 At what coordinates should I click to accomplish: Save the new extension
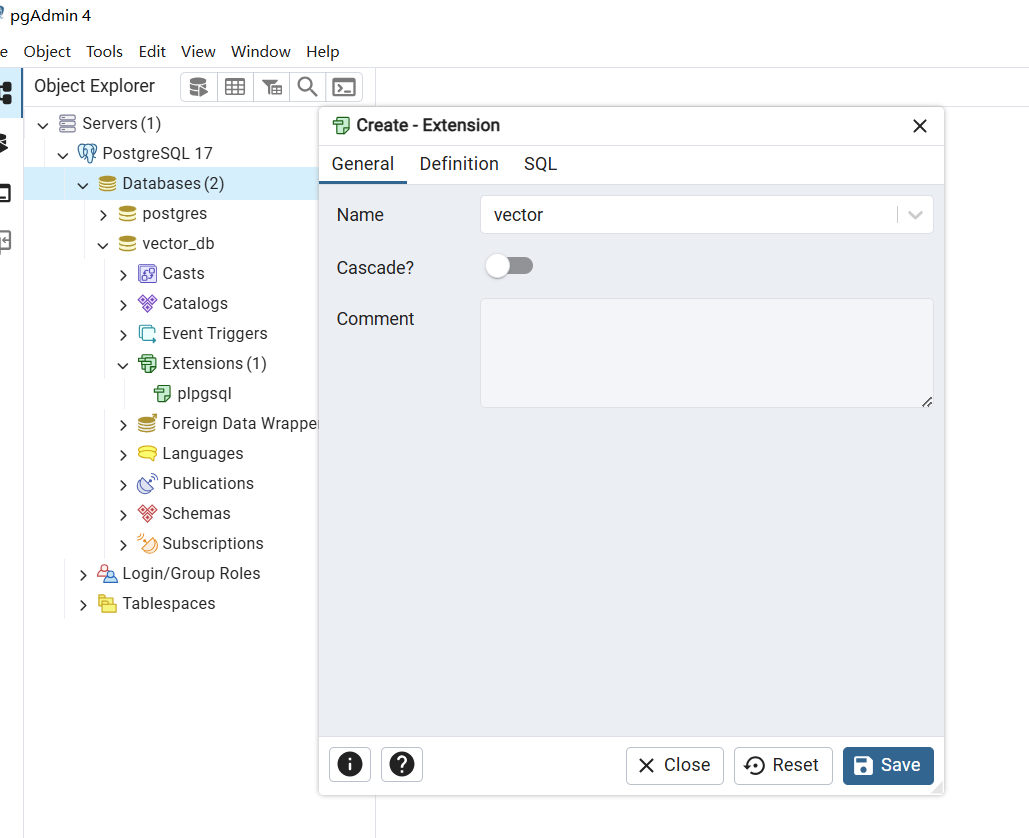pyautogui.click(x=889, y=765)
